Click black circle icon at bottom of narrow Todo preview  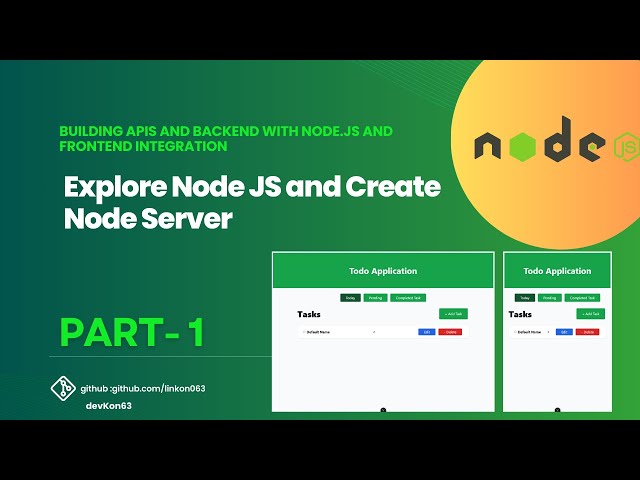[x=557, y=410]
